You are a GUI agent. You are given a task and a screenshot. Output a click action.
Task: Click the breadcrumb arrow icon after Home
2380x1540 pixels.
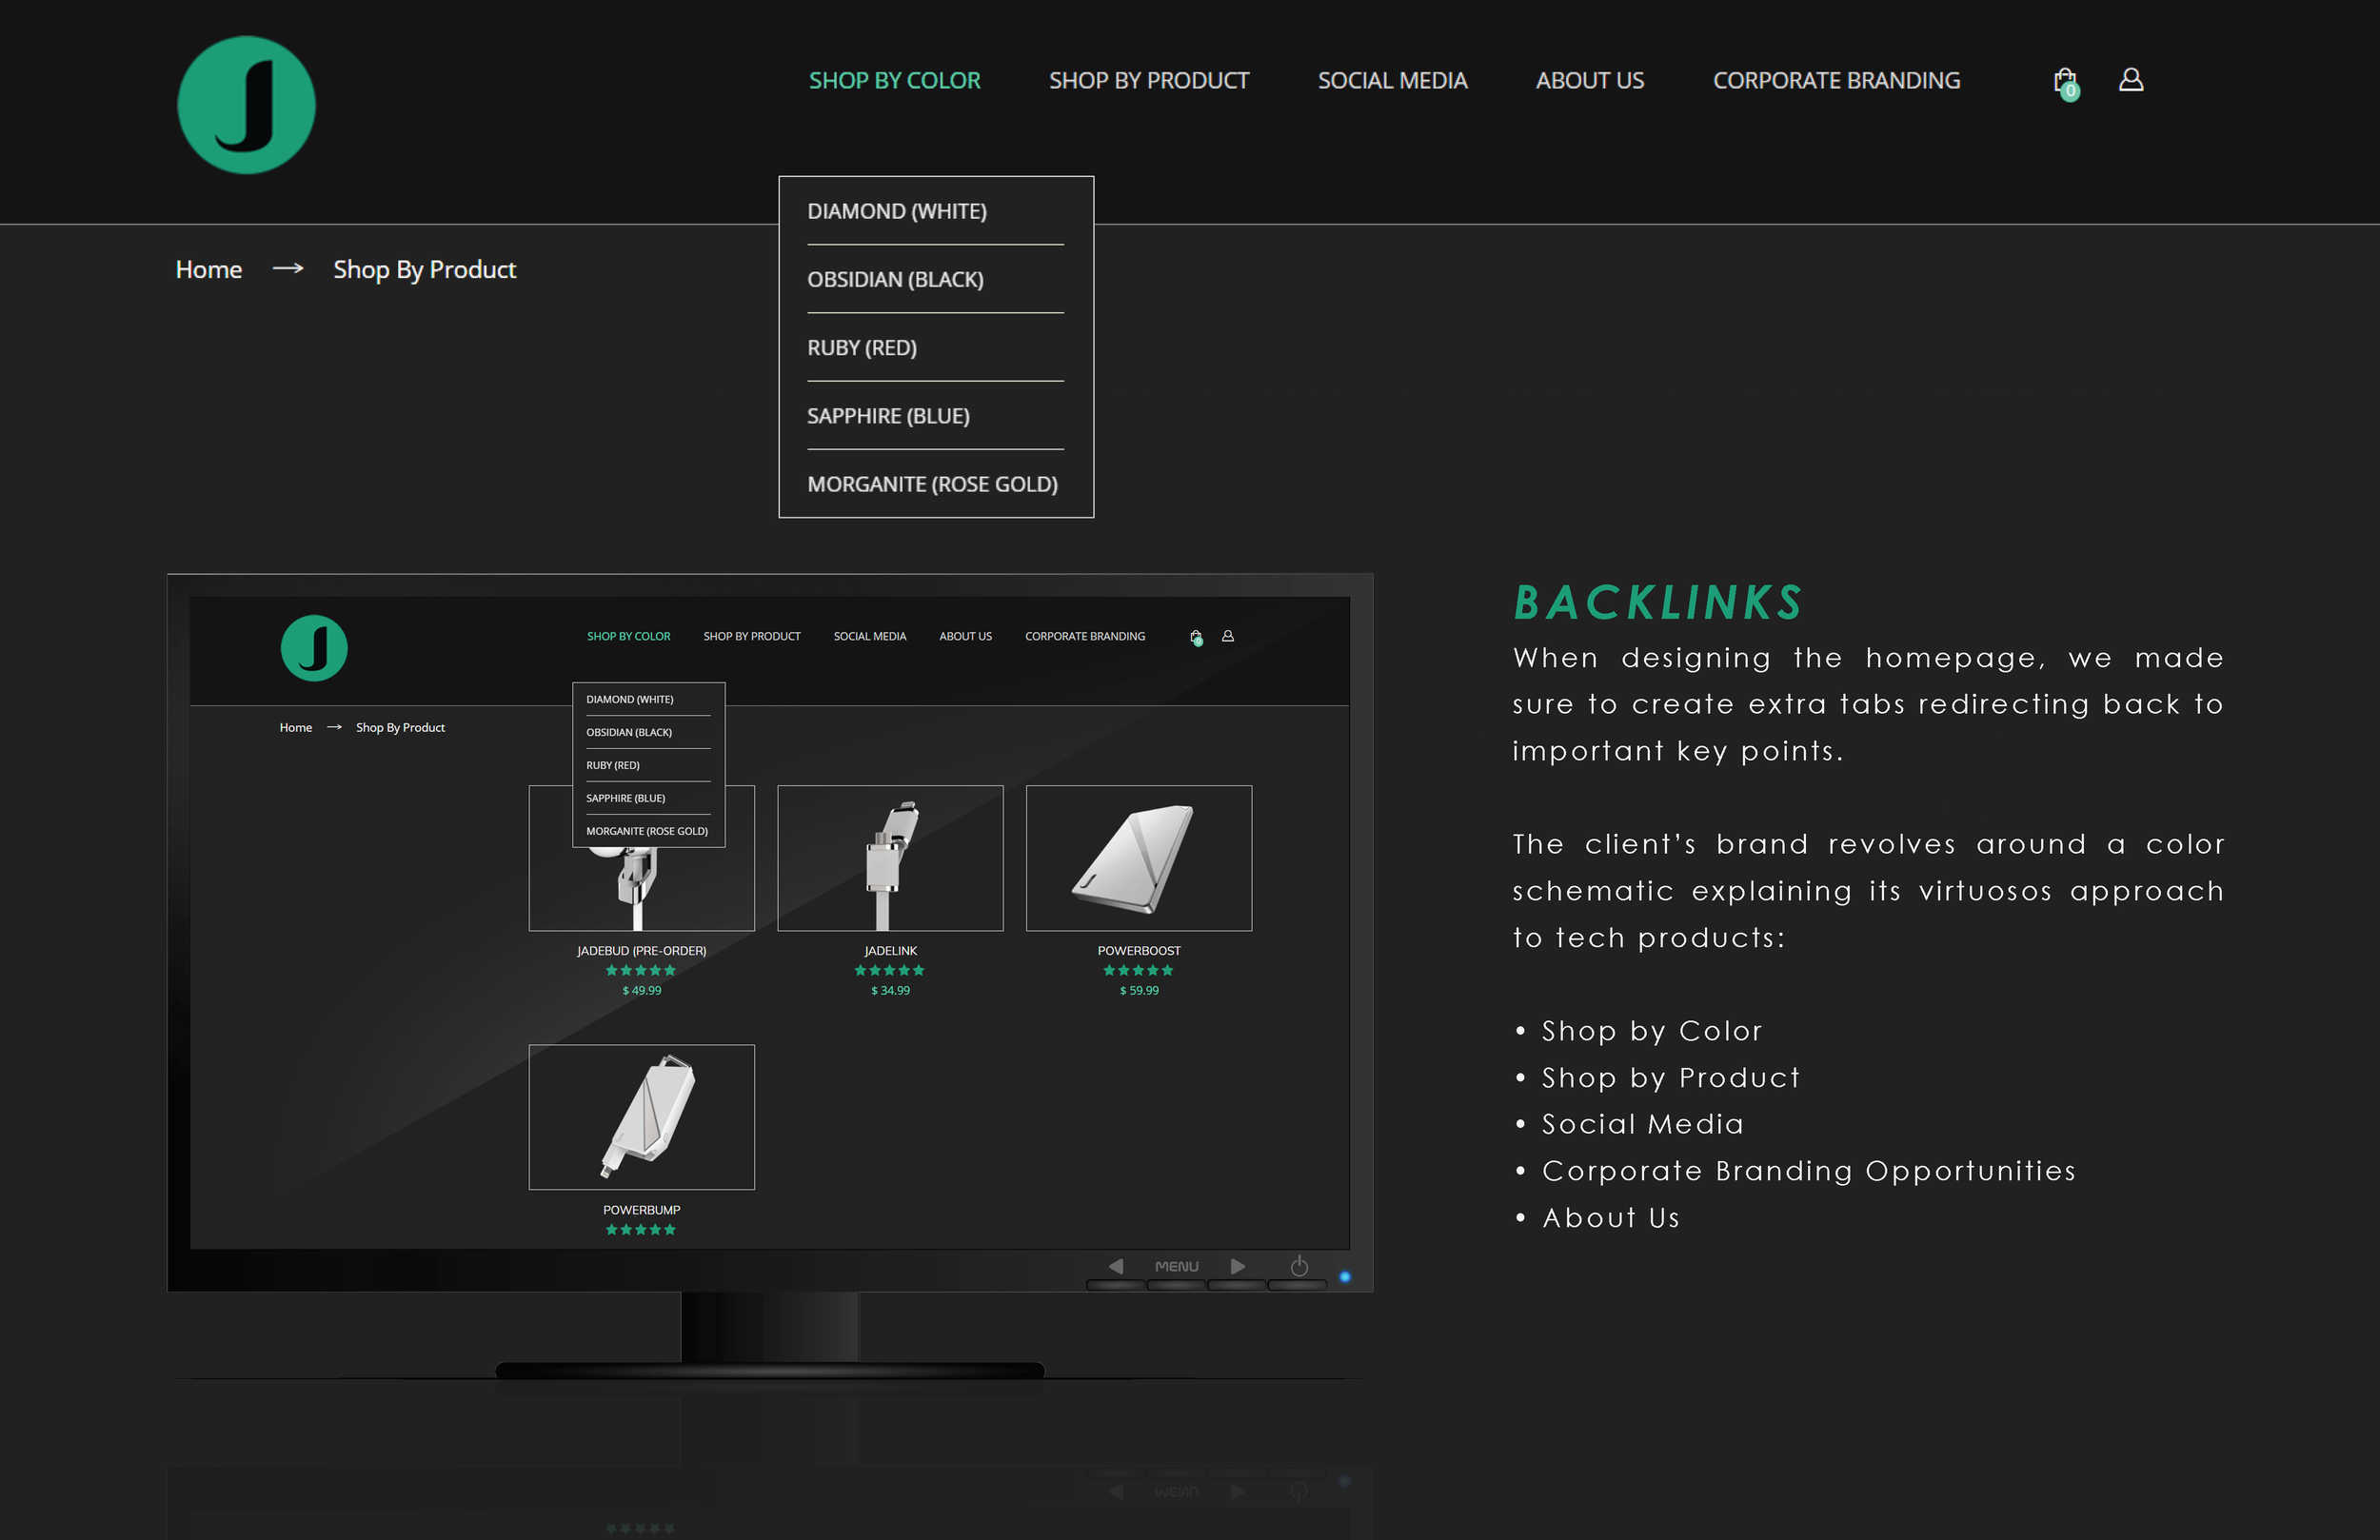[x=288, y=269]
